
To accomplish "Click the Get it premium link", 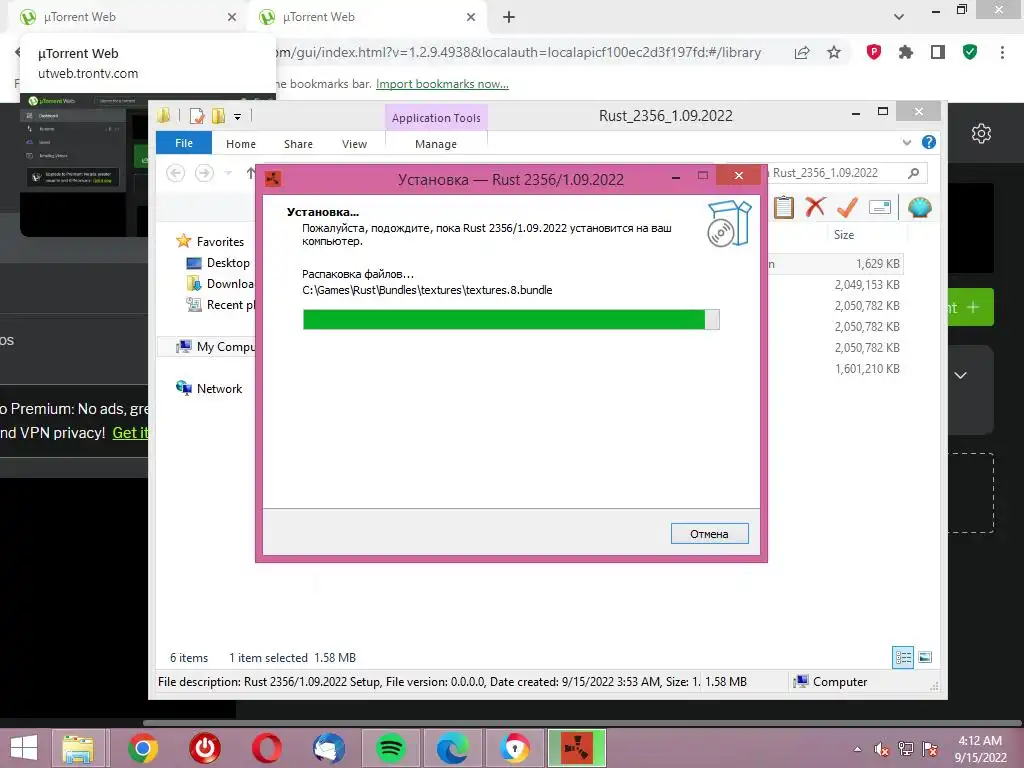I will pyautogui.click(x=131, y=432).
